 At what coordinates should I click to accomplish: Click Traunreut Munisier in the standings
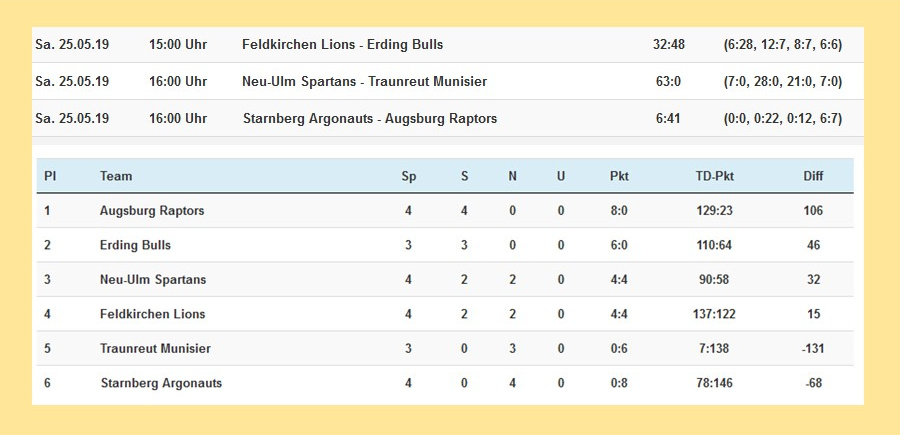coord(155,349)
